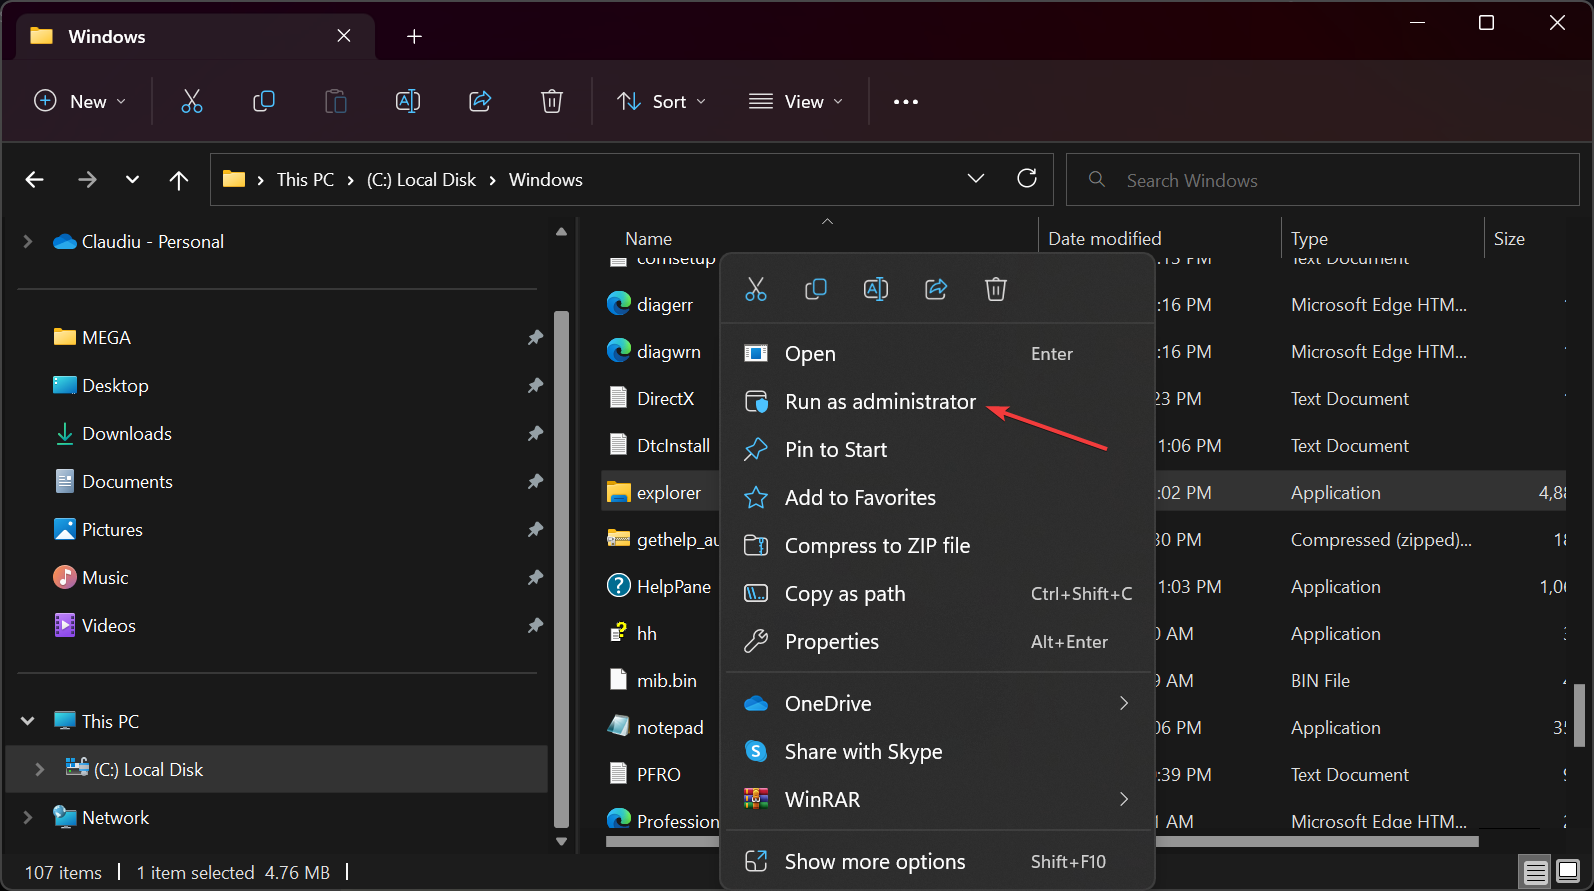Image resolution: width=1594 pixels, height=891 pixels.
Task: Click the New button in the toolbar
Action: click(80, 102)
